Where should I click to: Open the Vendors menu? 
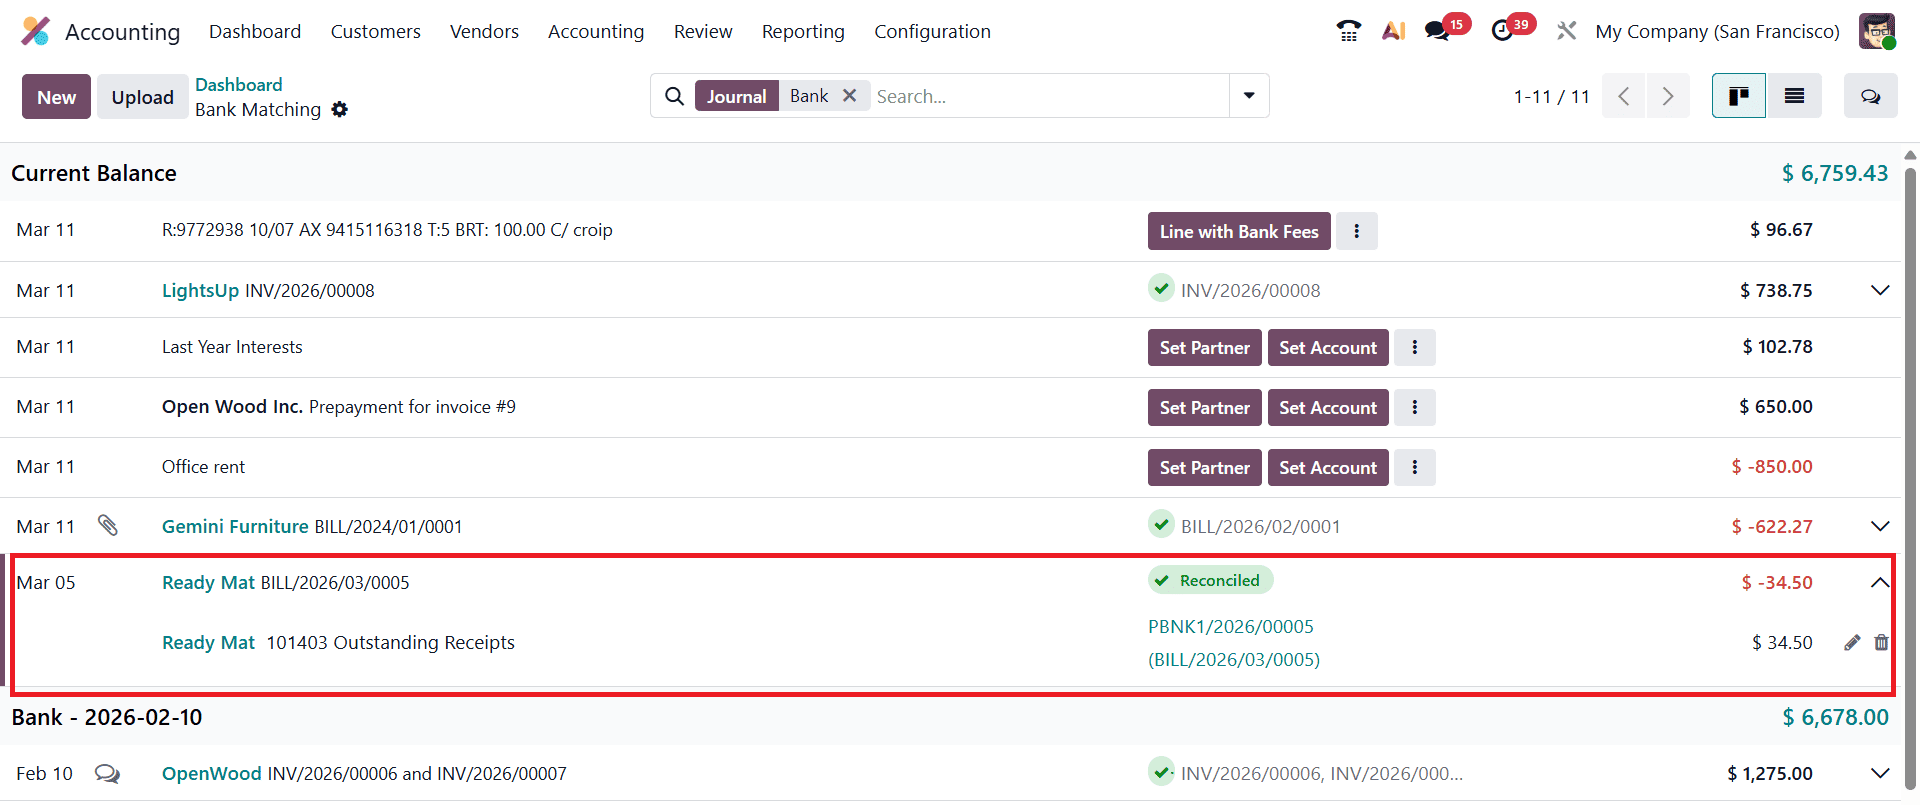(484, 31)
